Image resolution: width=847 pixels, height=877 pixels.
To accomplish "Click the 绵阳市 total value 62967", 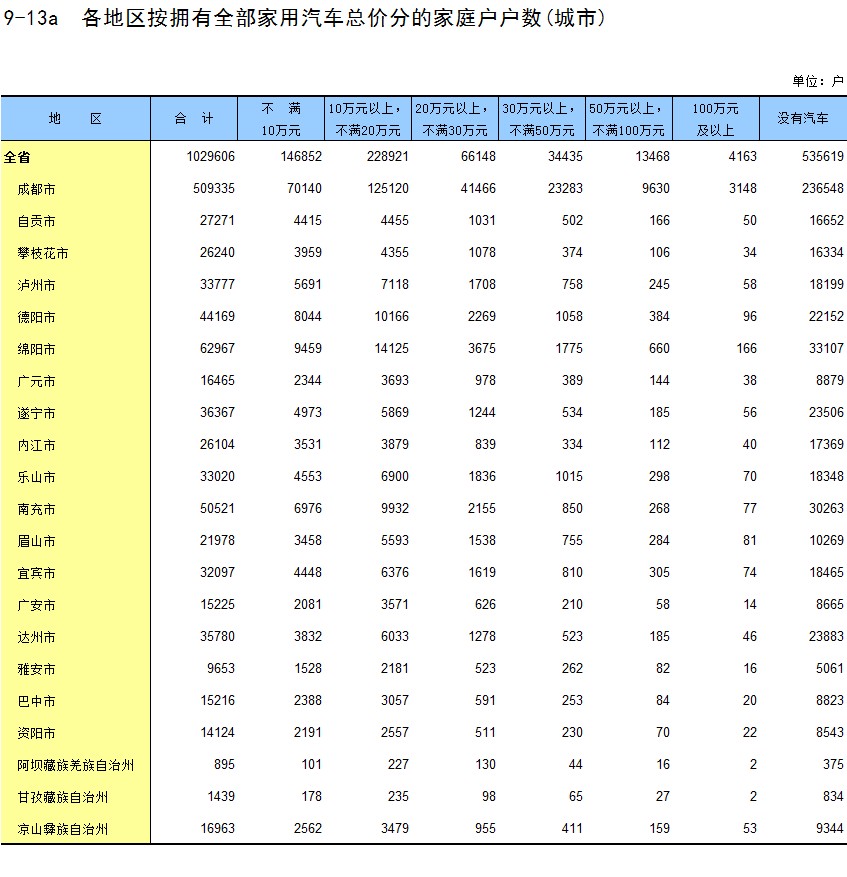I will tap(217, 348).
